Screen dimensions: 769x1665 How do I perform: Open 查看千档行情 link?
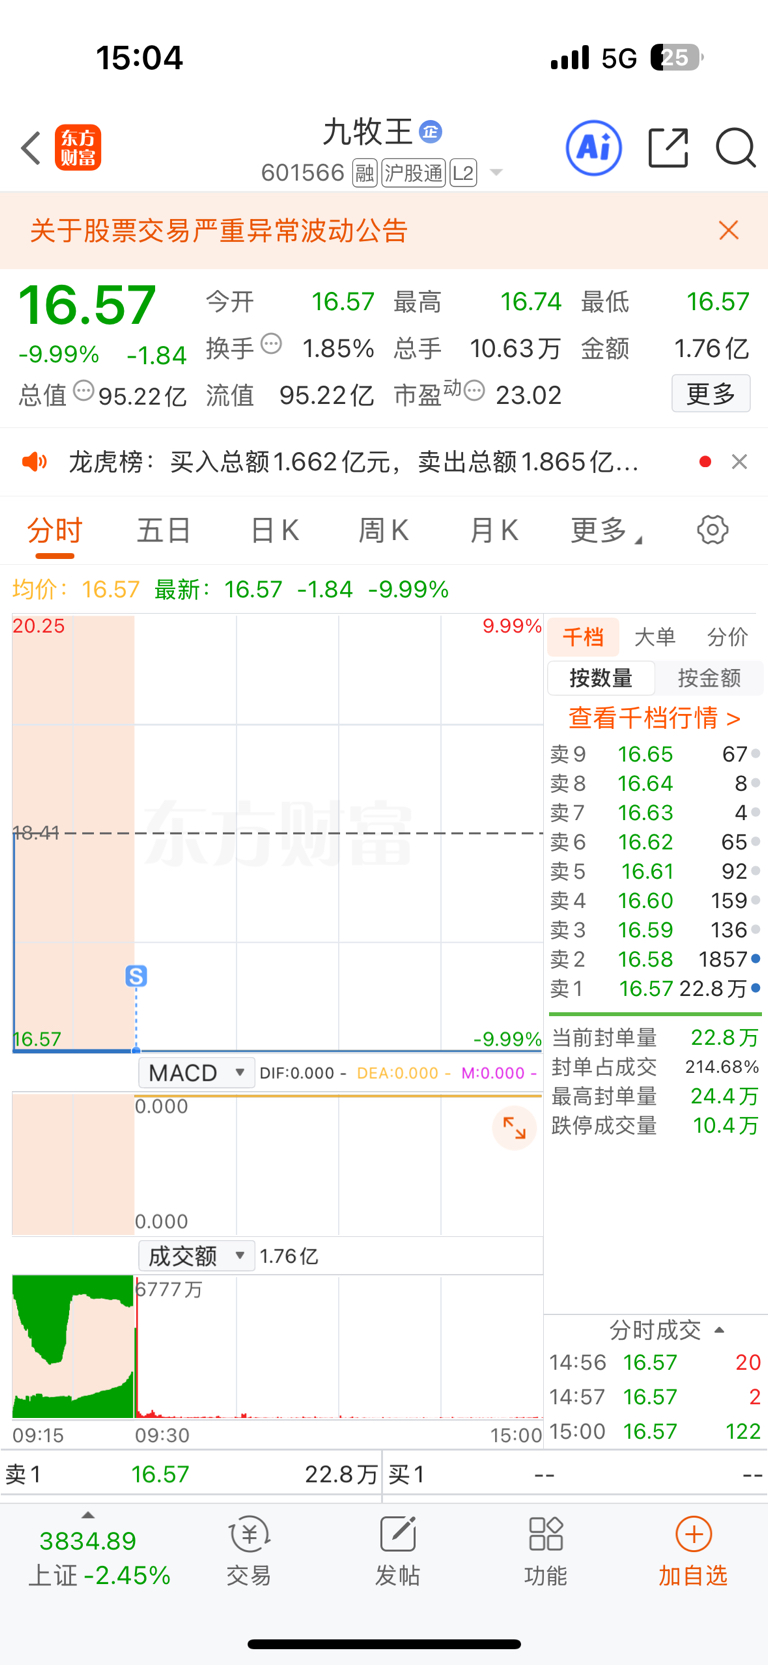pyautogui.click(x=655, y=717)
